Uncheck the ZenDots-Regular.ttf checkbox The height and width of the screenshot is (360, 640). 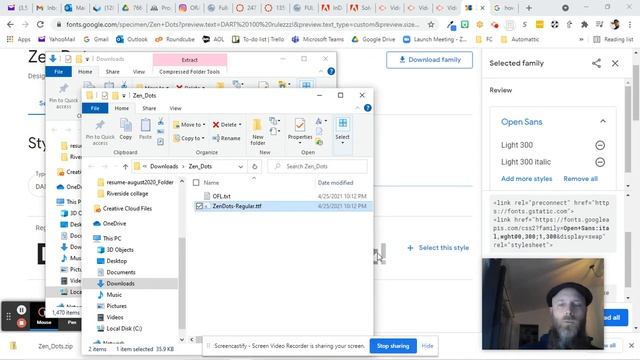pos(199,206)
